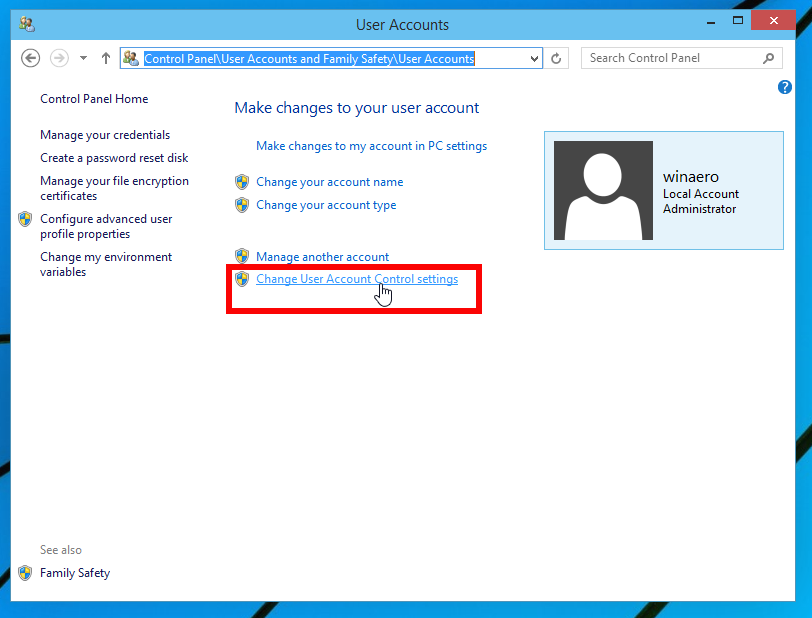Click the shield icon beside Change your account type

point(242,203)
